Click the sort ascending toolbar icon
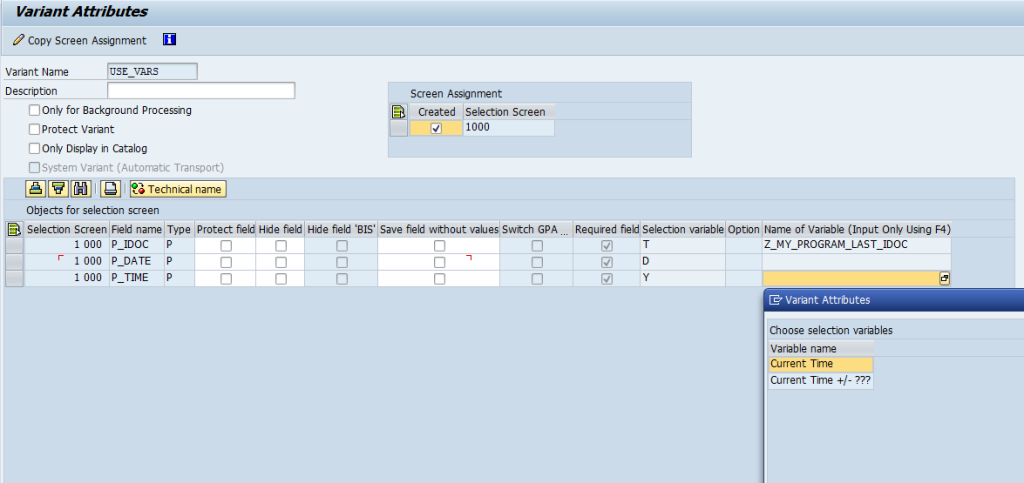This screenshot has width=1024, height=483. coord(35,189)
